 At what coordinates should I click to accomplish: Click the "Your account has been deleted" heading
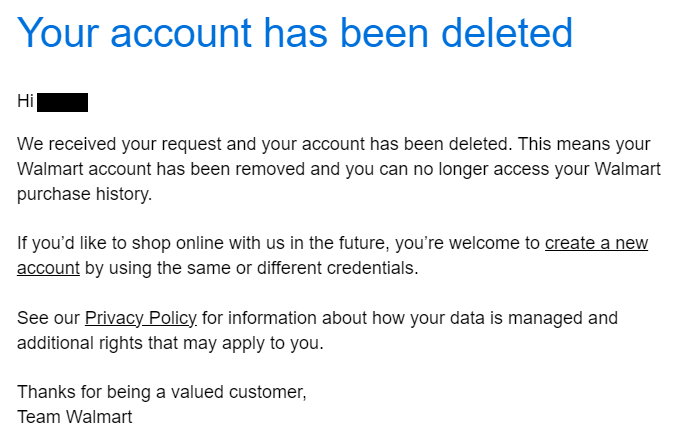click(295, 34)
